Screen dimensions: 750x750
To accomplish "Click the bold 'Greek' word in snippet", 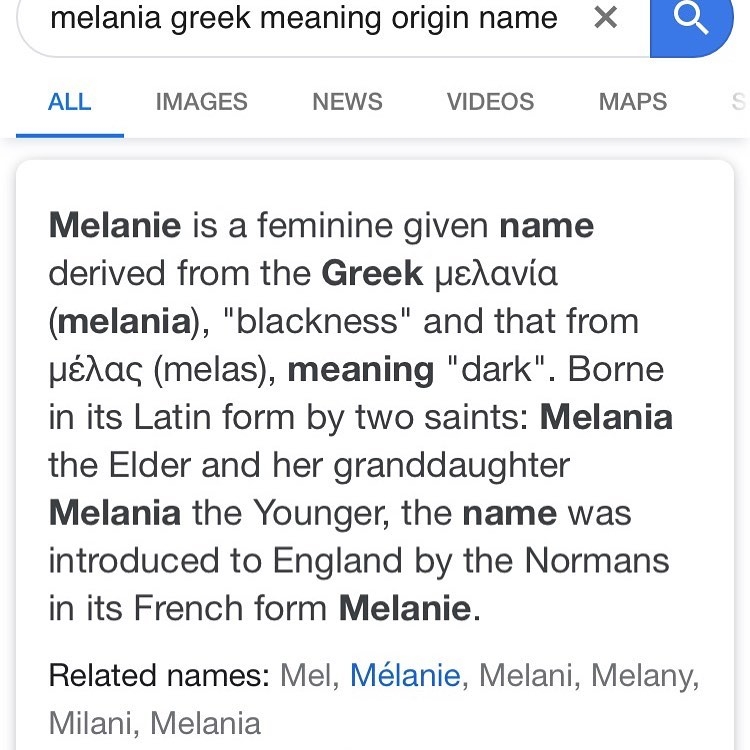I will coord(372,273).
